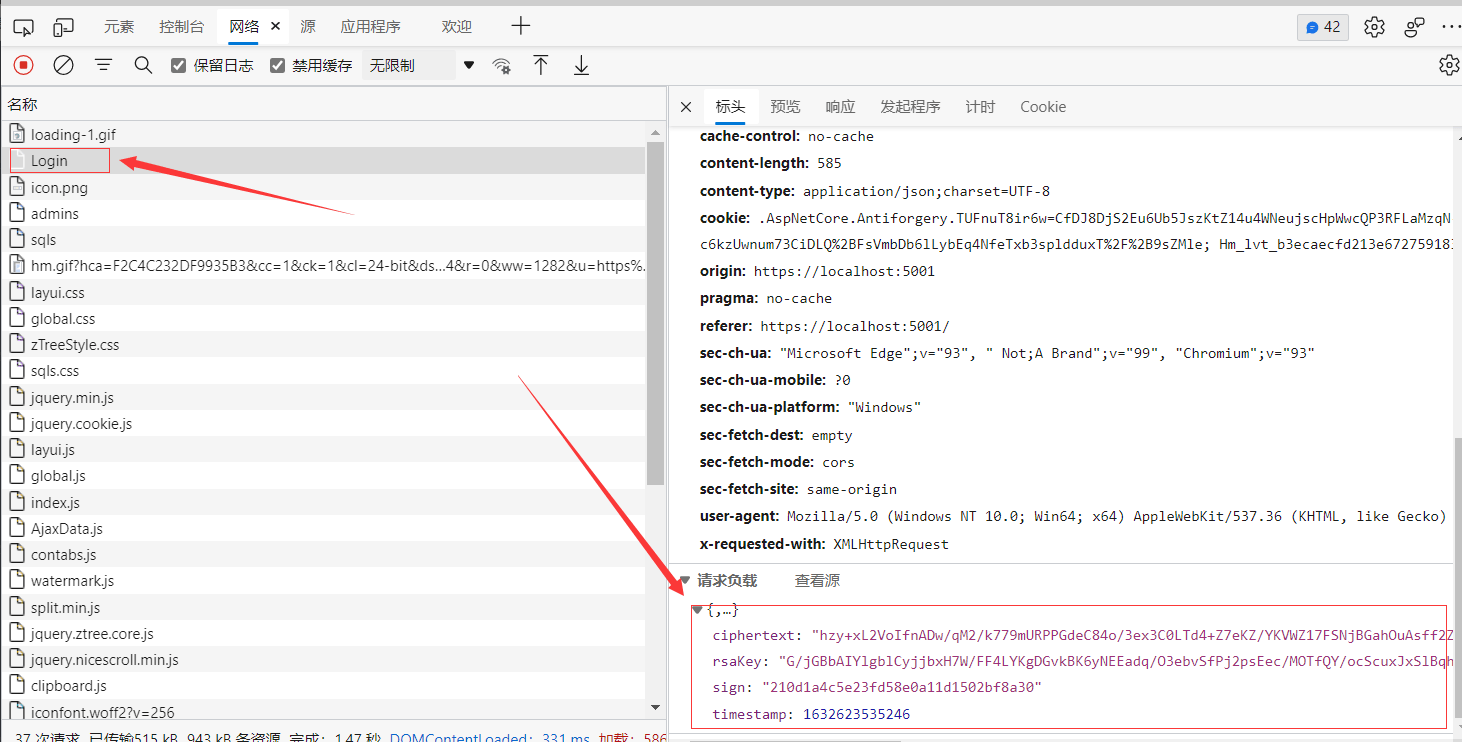1462x742 pixels.
Task: Select the jquery.cookie.js request
Action: click(323, 423)
